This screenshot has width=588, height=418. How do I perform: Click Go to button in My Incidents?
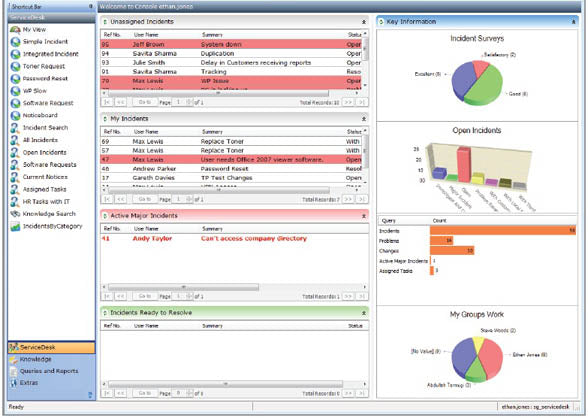pyautogui.click(x=145, y=199)
